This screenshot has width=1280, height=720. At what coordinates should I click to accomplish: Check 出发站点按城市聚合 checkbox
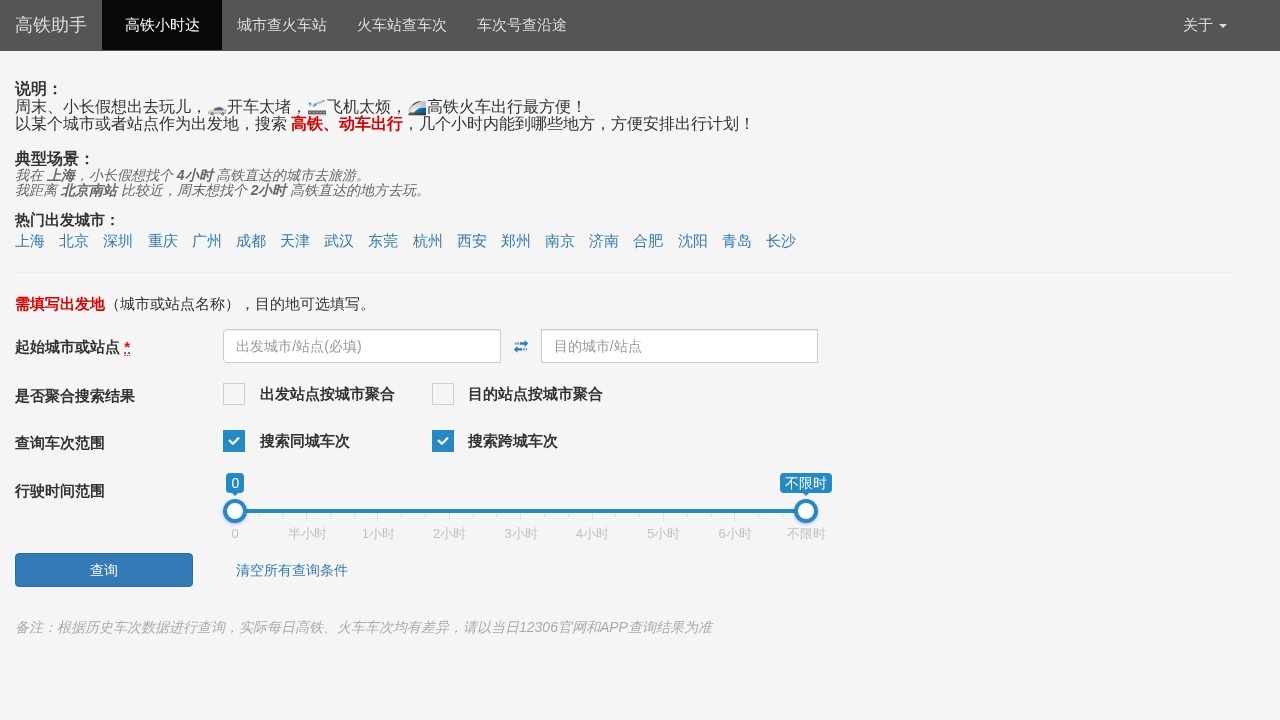(234, 394)
